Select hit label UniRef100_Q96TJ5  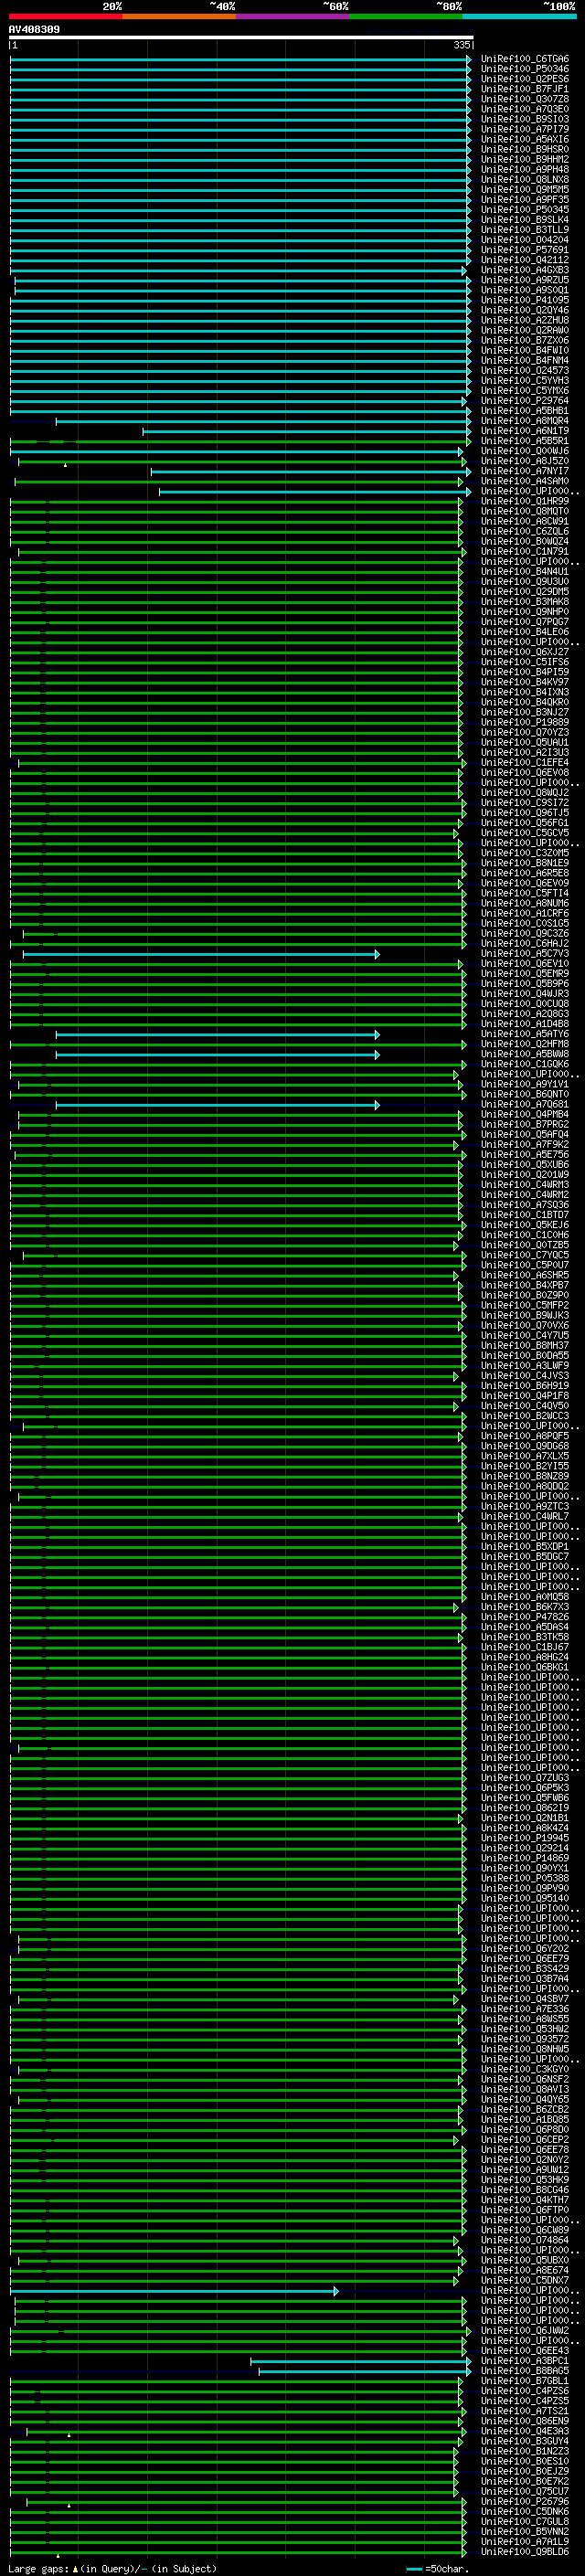point(525,813)
